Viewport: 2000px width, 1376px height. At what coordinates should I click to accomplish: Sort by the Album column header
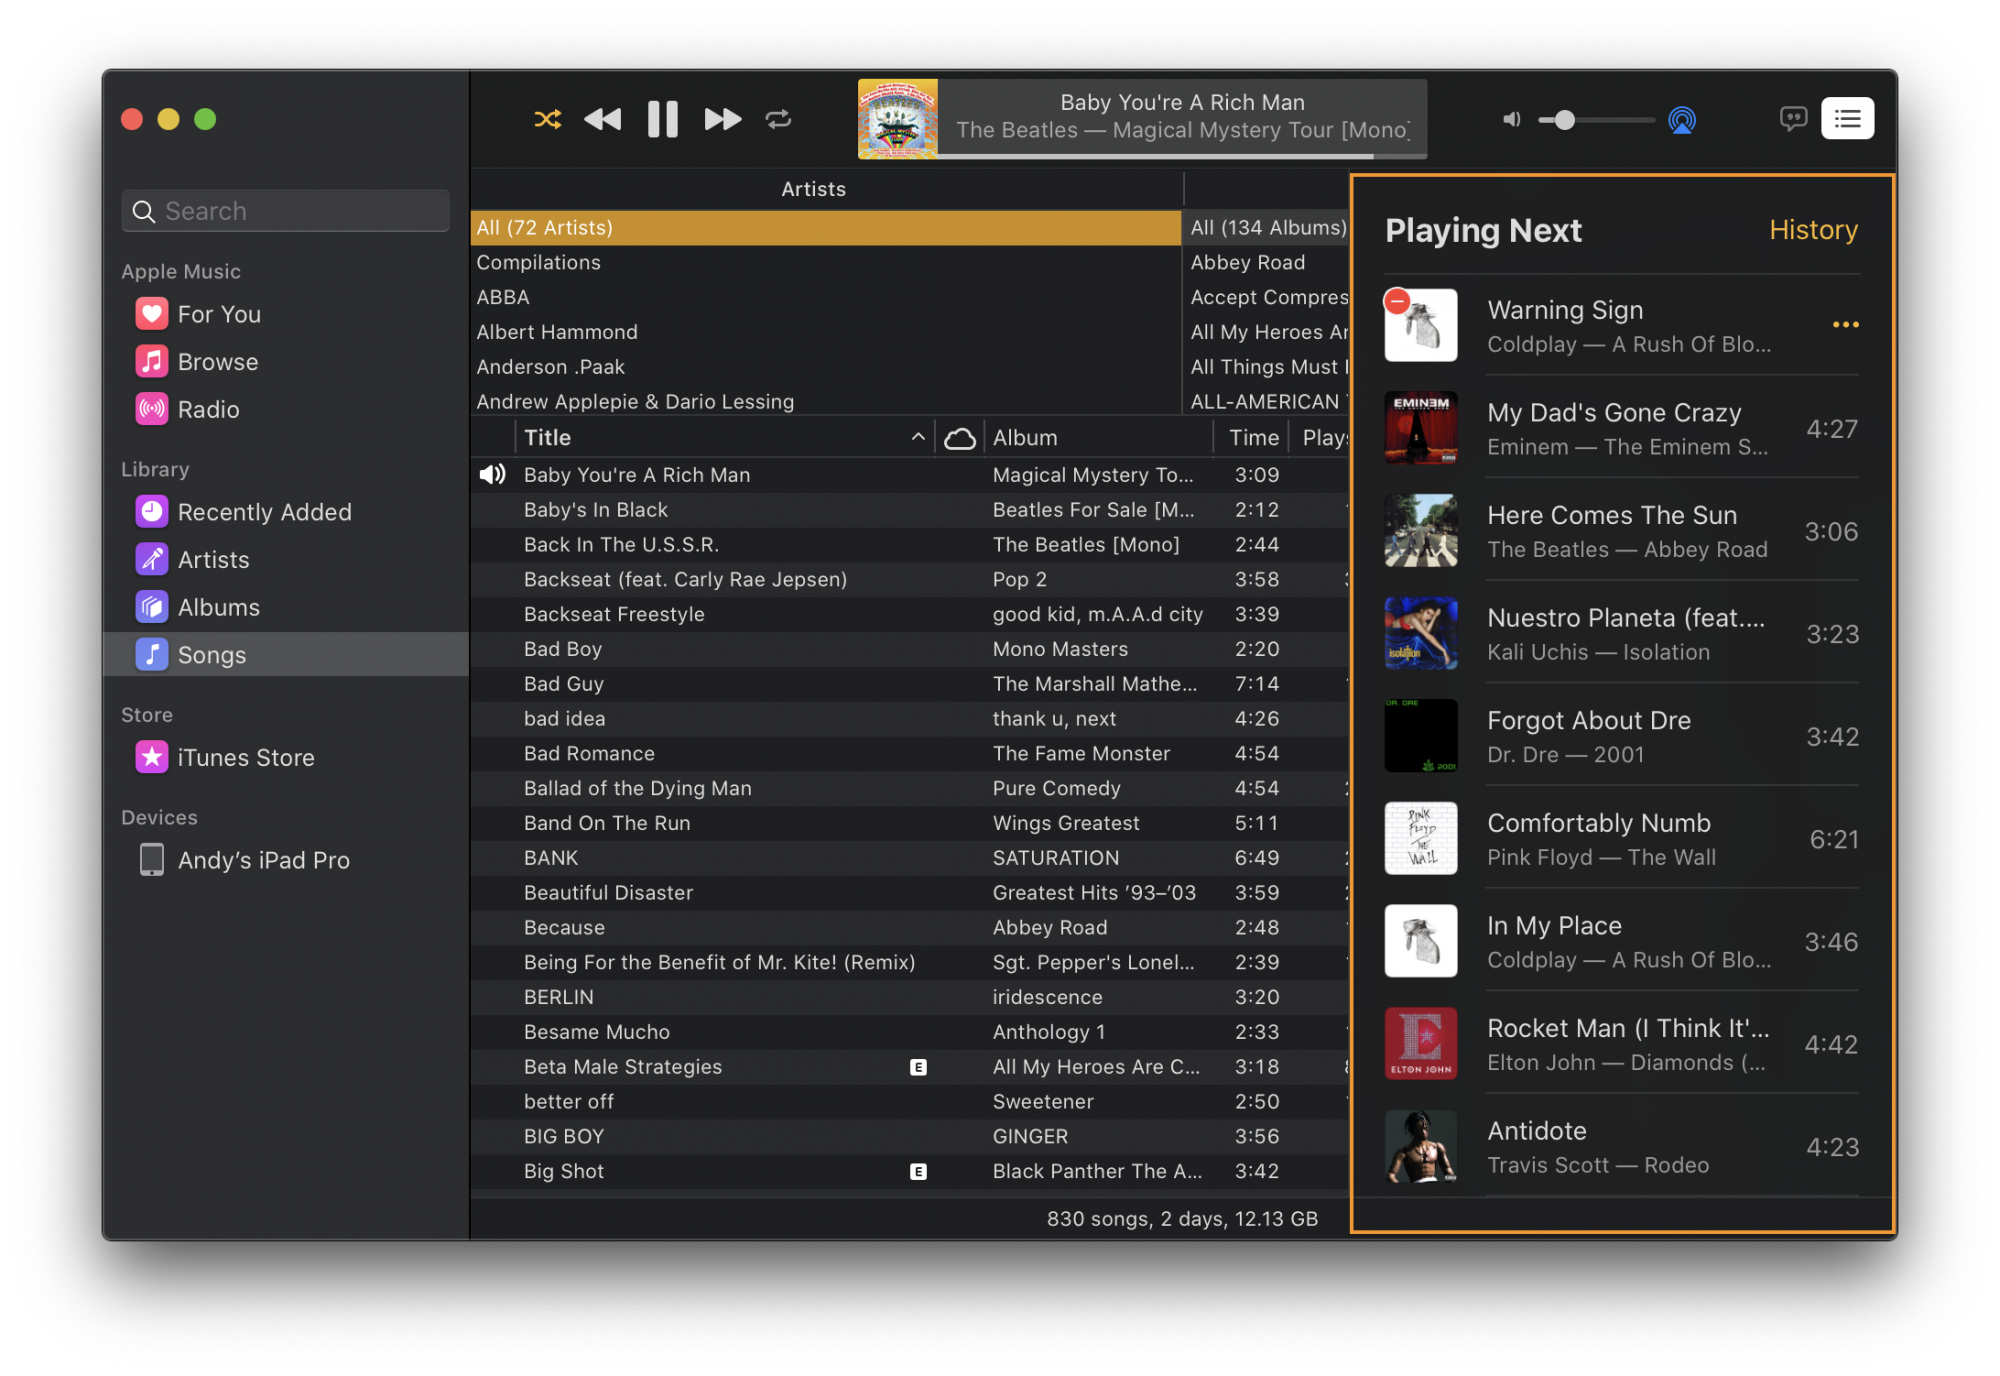[1098, 438]
